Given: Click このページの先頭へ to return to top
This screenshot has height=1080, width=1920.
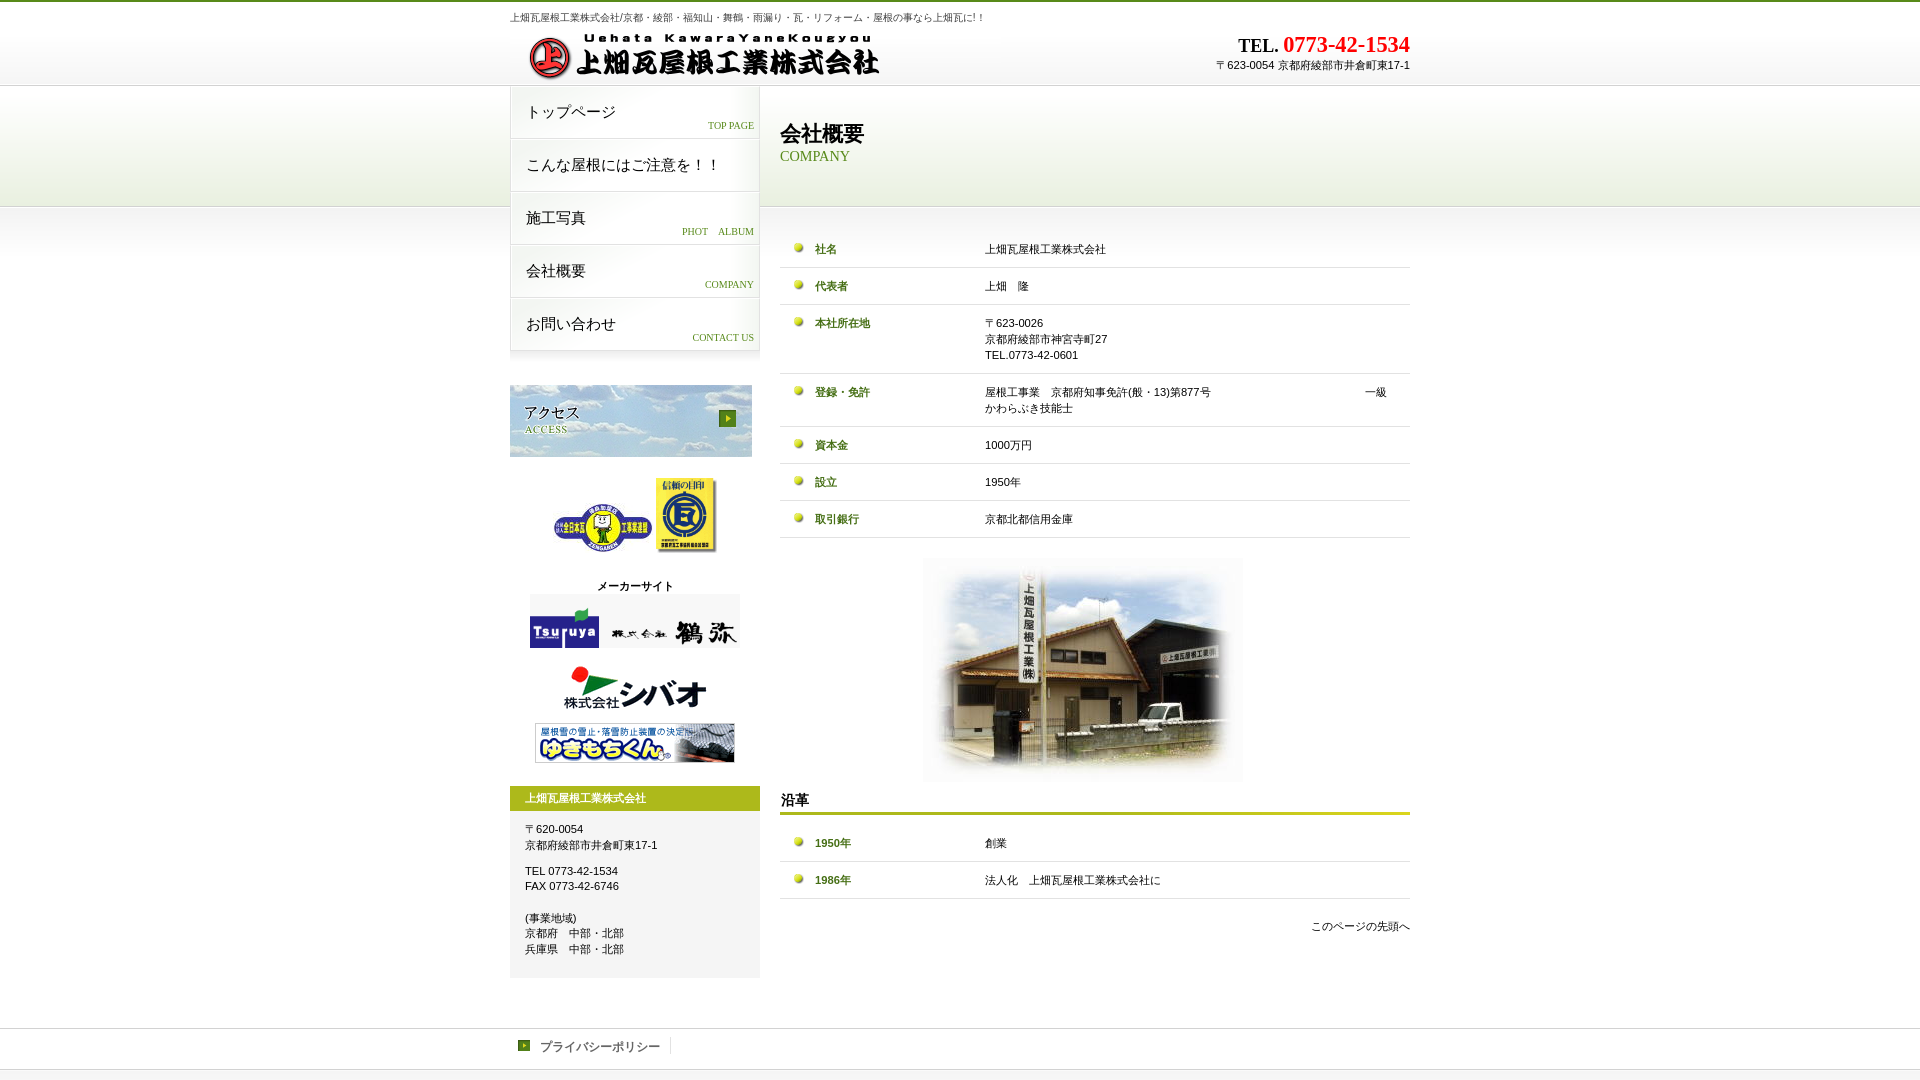Looking at the screenshot, I should point(1360,927).
